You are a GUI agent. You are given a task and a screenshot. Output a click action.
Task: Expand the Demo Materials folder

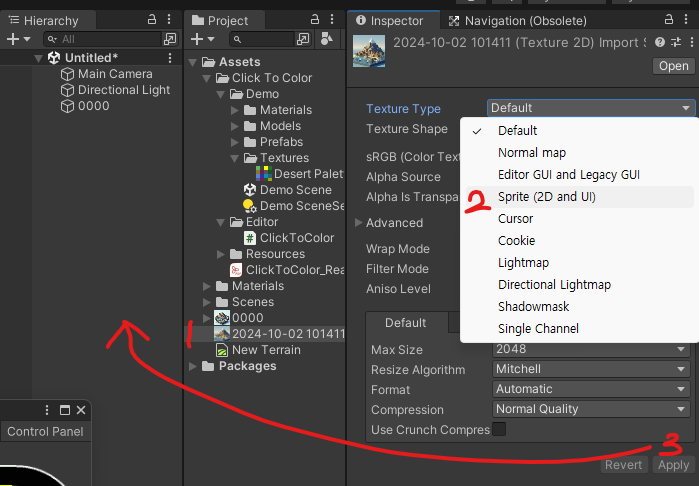click(235, 110)
